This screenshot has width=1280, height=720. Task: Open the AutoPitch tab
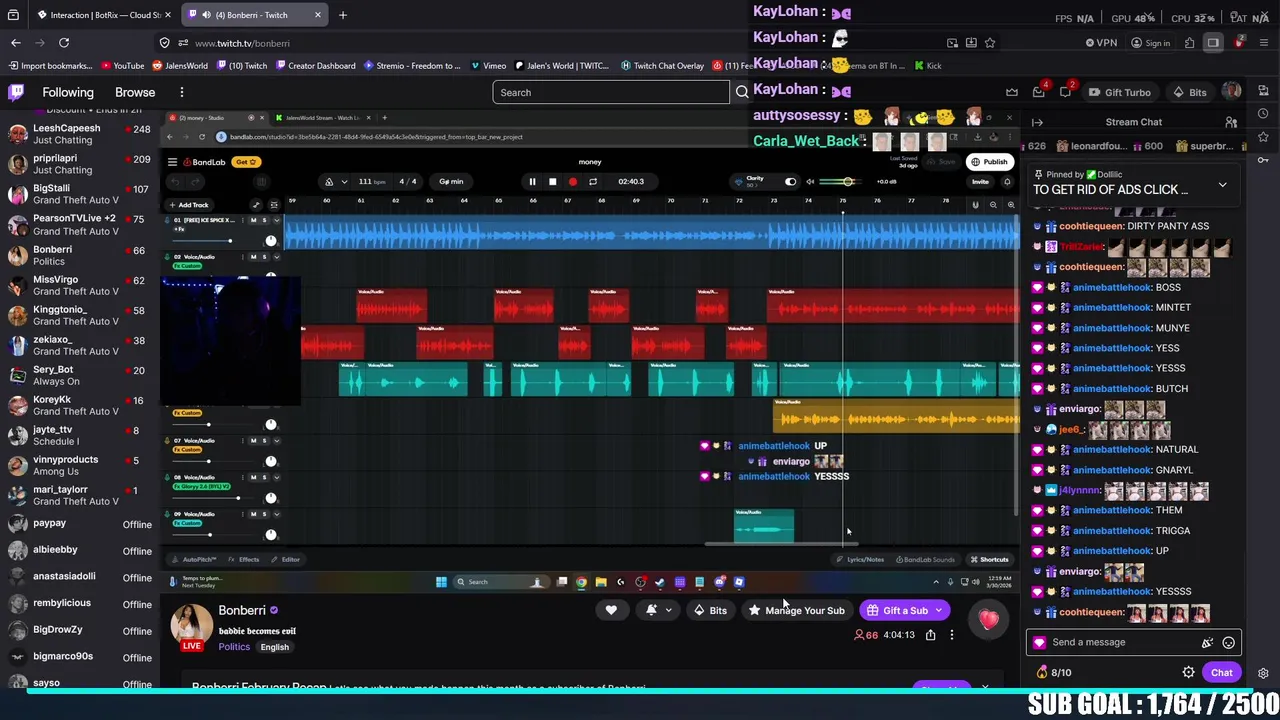click(x=195, y=560)
